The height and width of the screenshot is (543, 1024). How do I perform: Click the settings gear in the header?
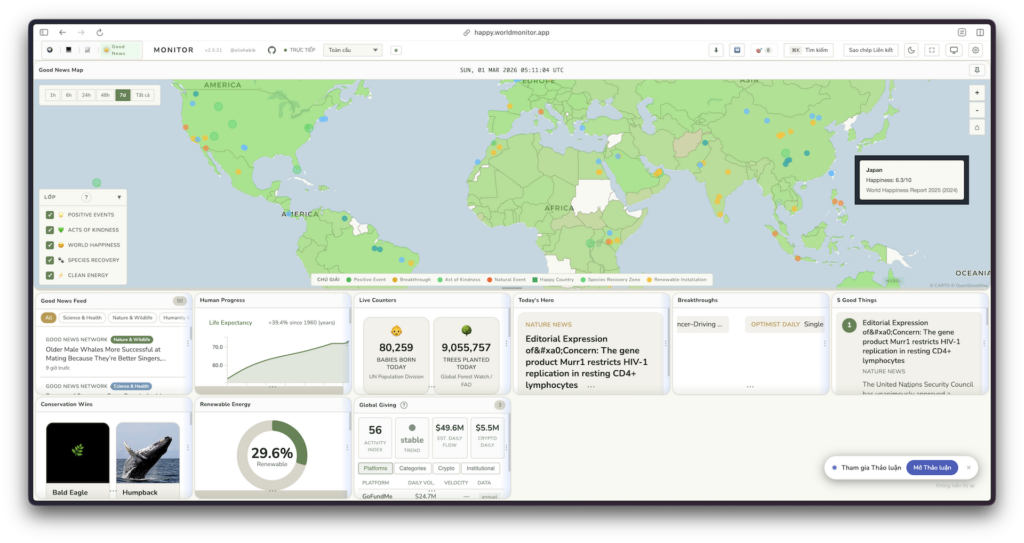(976, 50)
